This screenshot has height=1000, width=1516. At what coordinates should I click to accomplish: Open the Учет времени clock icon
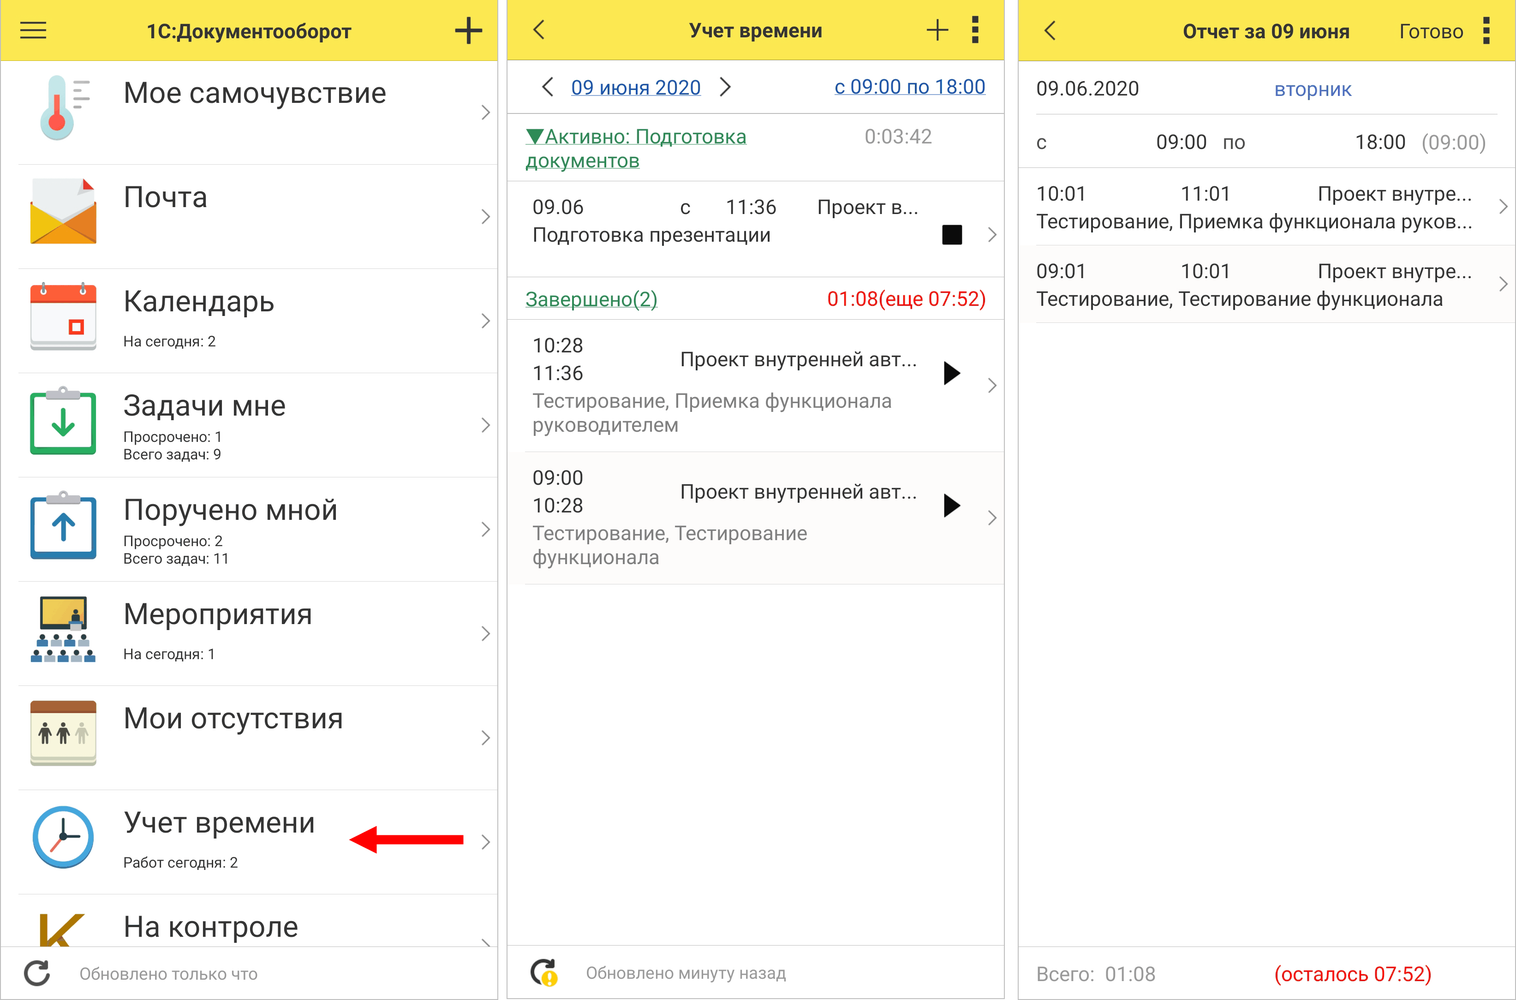pos(64,837)
